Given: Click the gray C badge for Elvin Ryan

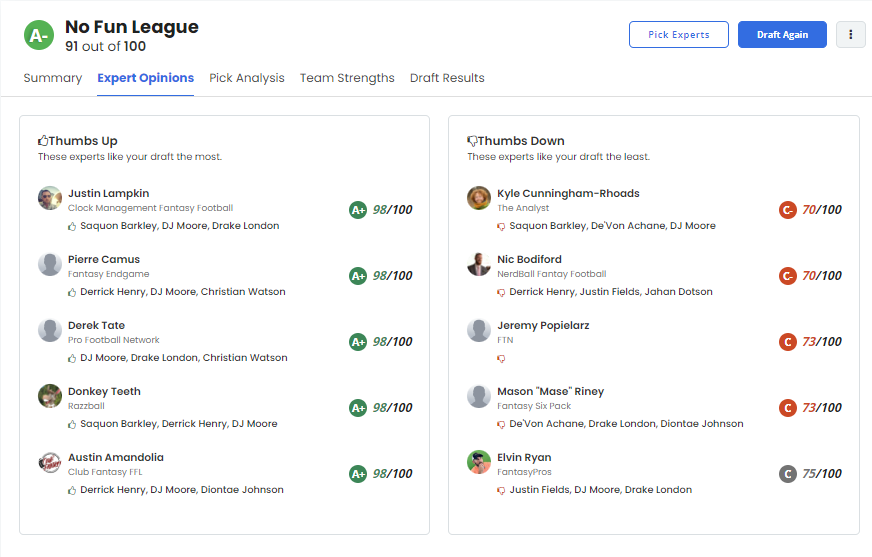Looking at the screenshot, I should 788,474.
